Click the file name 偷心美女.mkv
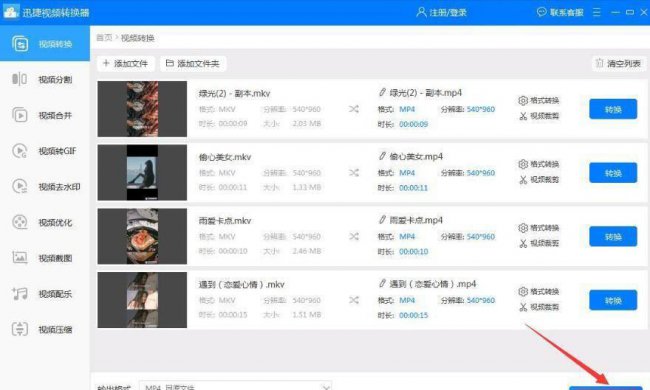The width and height of the screenshot is (650, 390). 225,157
